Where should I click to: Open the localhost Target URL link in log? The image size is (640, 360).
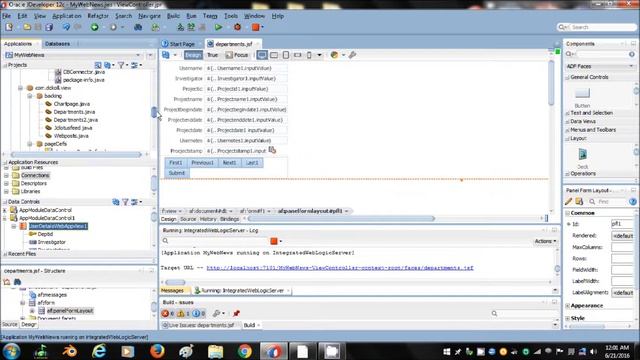(x=340, y=268)
